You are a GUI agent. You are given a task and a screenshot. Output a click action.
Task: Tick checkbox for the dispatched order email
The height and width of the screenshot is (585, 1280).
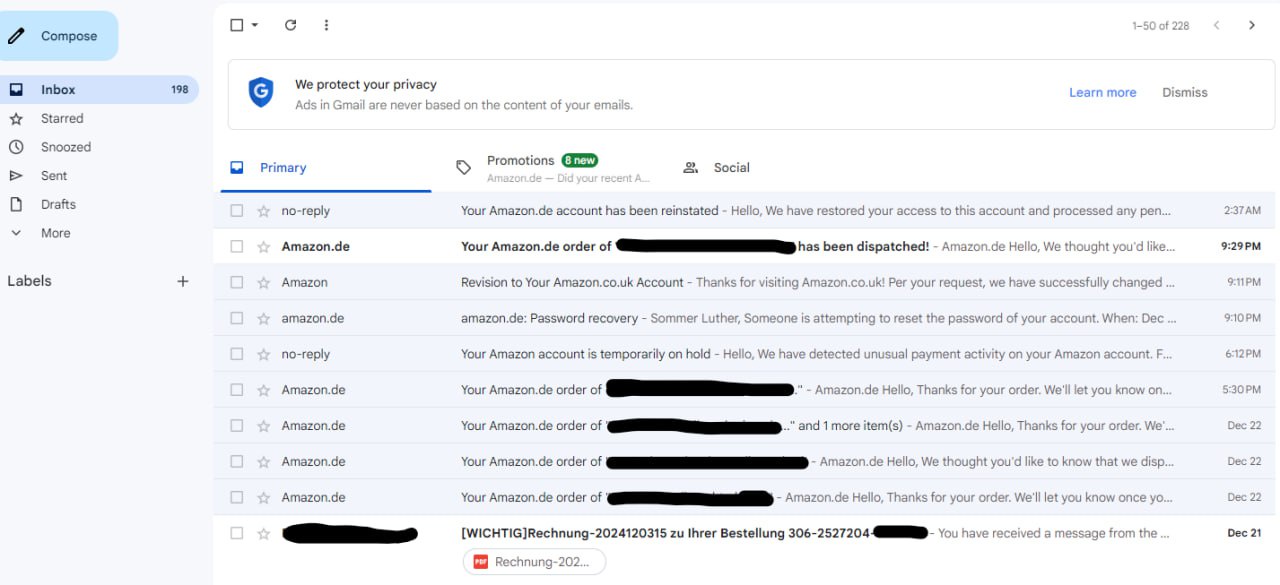click(237, 246)
